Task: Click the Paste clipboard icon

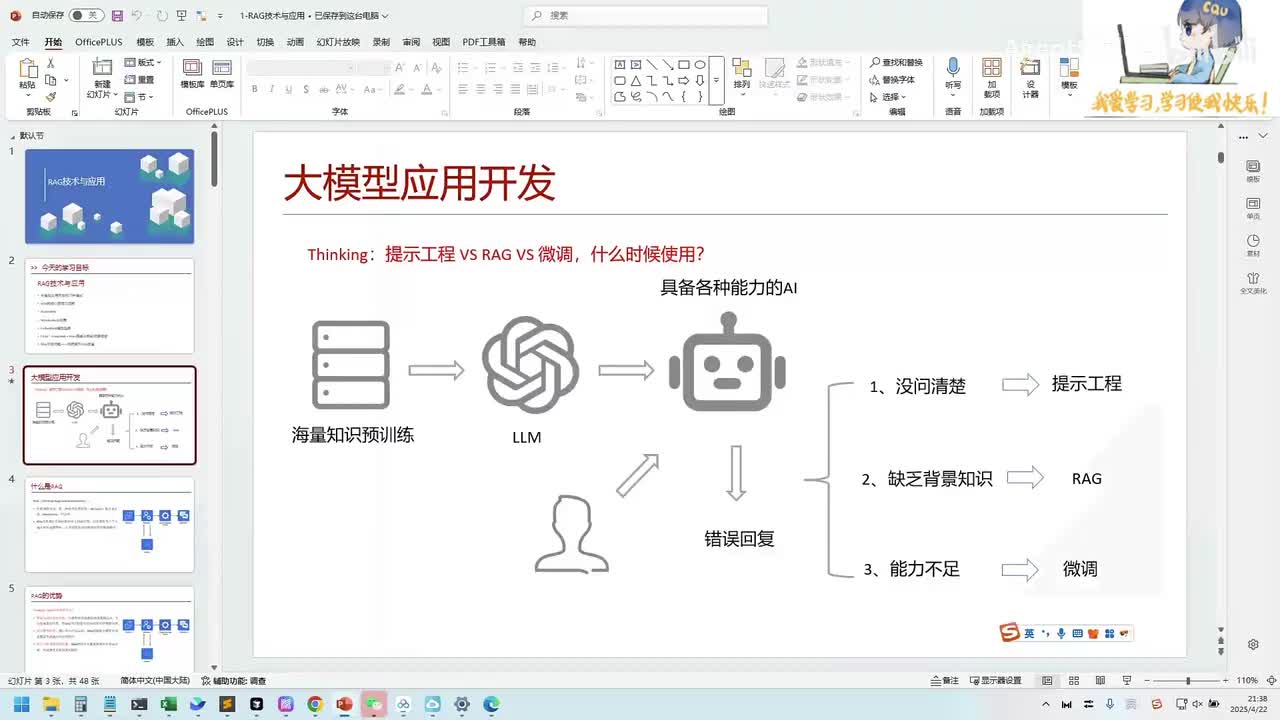Action: click(x=27, y=70)
